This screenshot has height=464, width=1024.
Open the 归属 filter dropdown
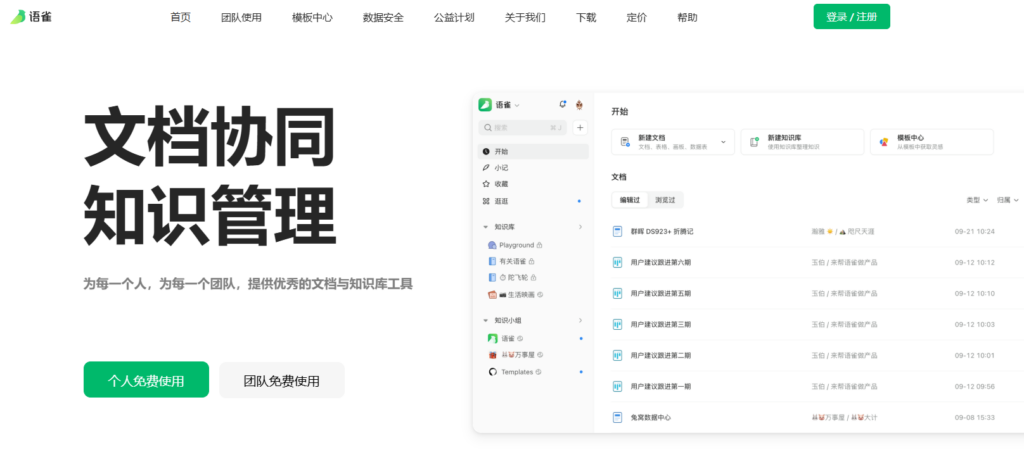tap(1008, 200)
